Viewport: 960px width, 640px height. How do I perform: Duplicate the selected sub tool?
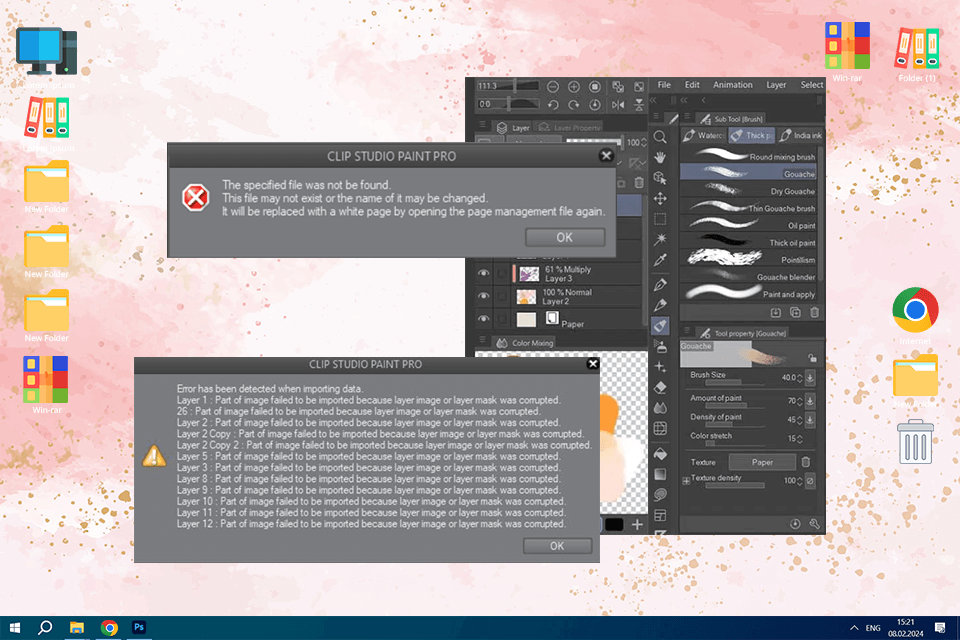tap(795, 312)
